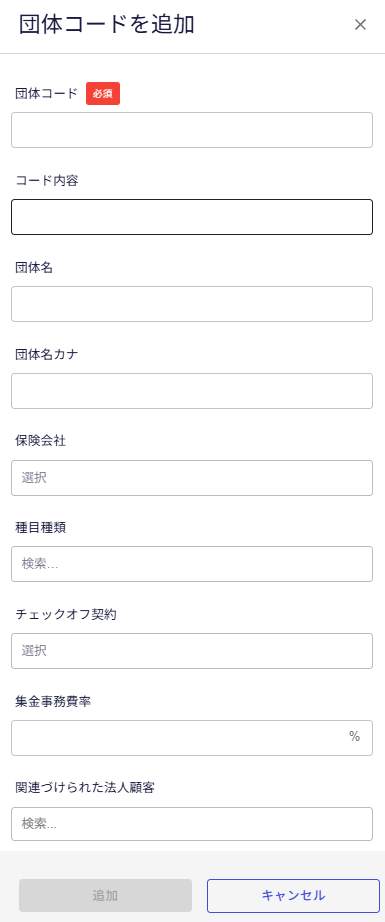Click the red 必須 badge

coord(103,93)
